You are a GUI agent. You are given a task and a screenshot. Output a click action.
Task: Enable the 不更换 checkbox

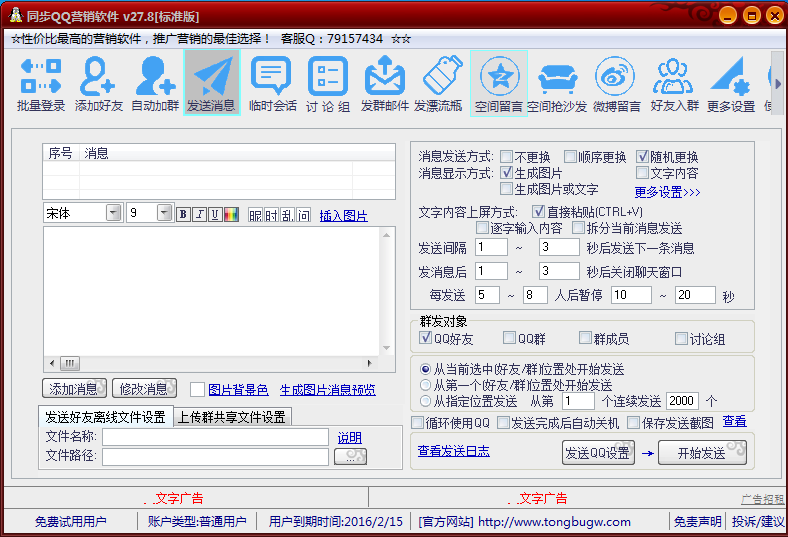coord(507,156)
